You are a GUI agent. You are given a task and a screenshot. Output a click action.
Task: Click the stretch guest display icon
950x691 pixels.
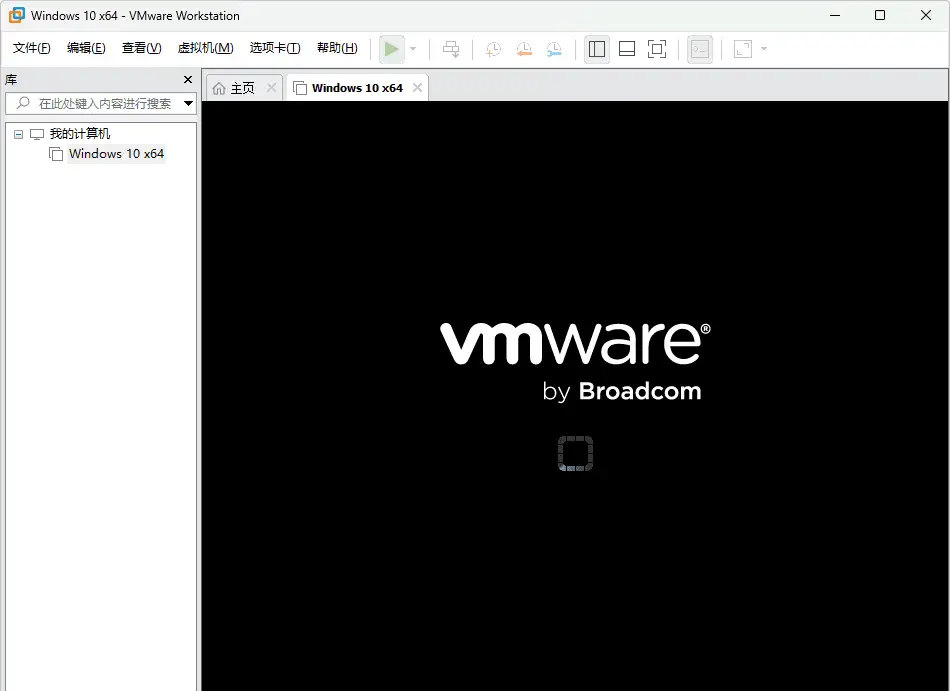[x=743, y=49]
